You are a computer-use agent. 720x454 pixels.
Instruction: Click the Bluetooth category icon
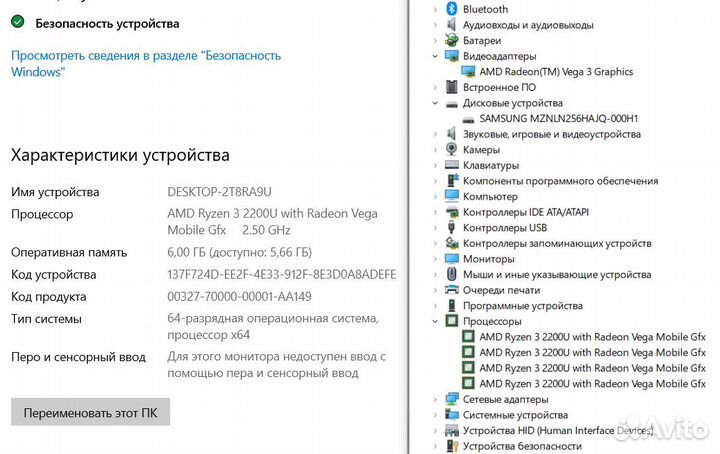(x=452, y=9)
